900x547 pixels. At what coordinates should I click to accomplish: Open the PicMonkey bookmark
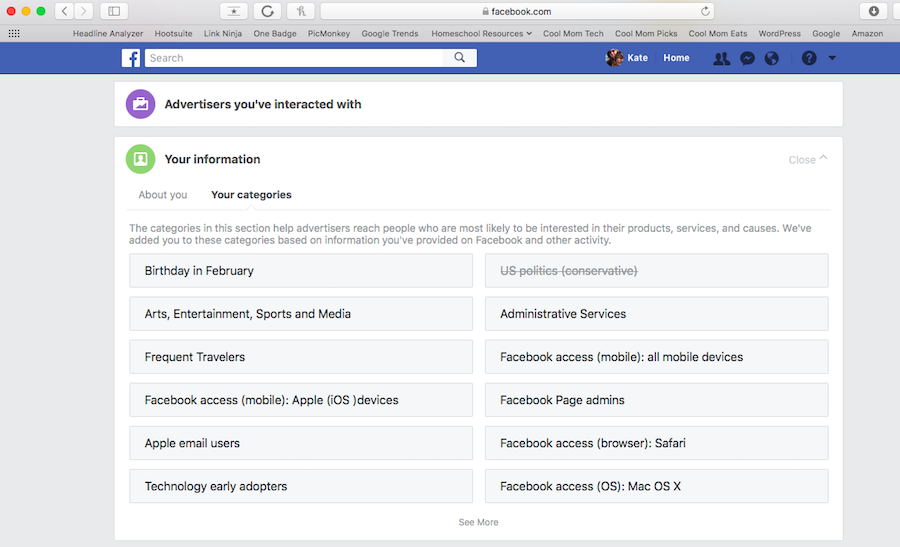329,33
